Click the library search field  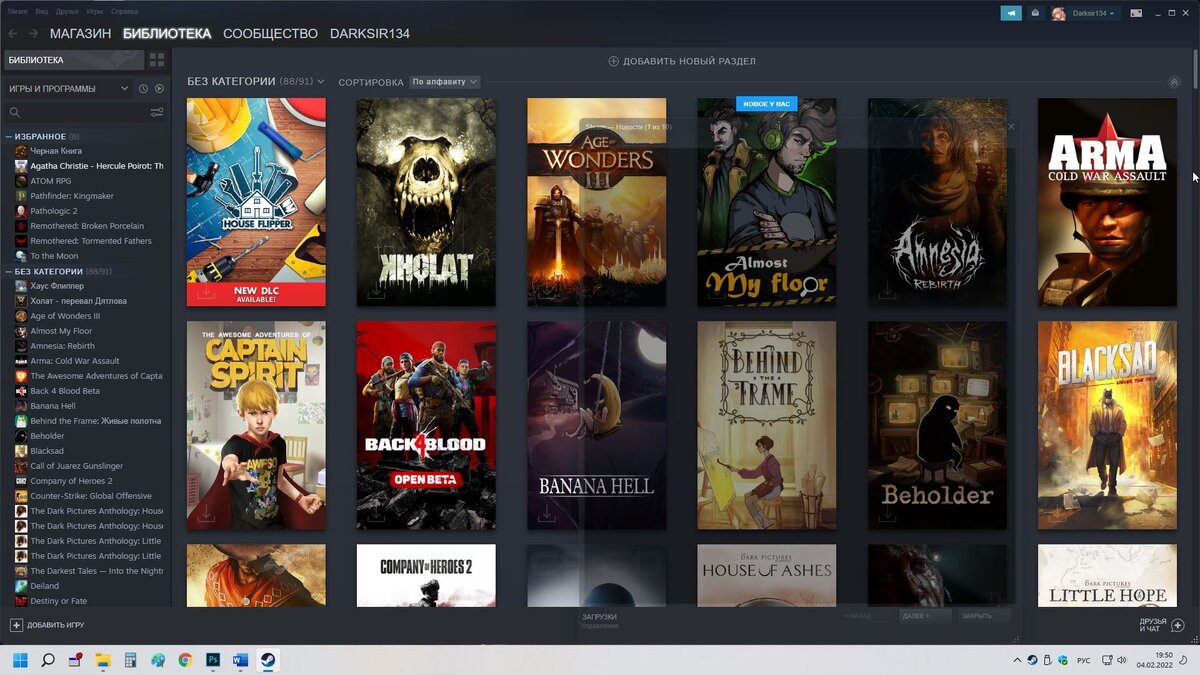pos(76,112)
